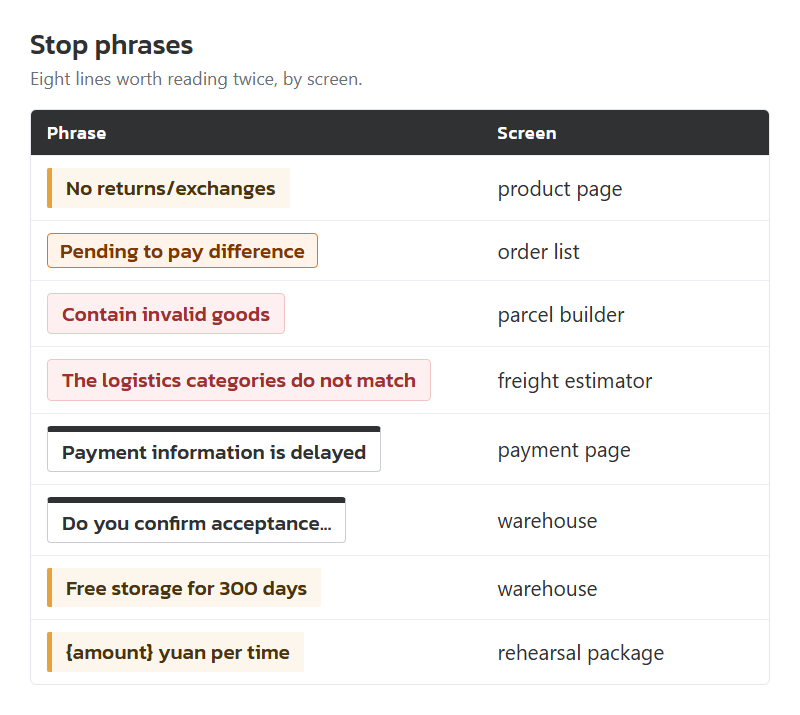
Task: Click the 'product page' cell
Action: (560, 189)
